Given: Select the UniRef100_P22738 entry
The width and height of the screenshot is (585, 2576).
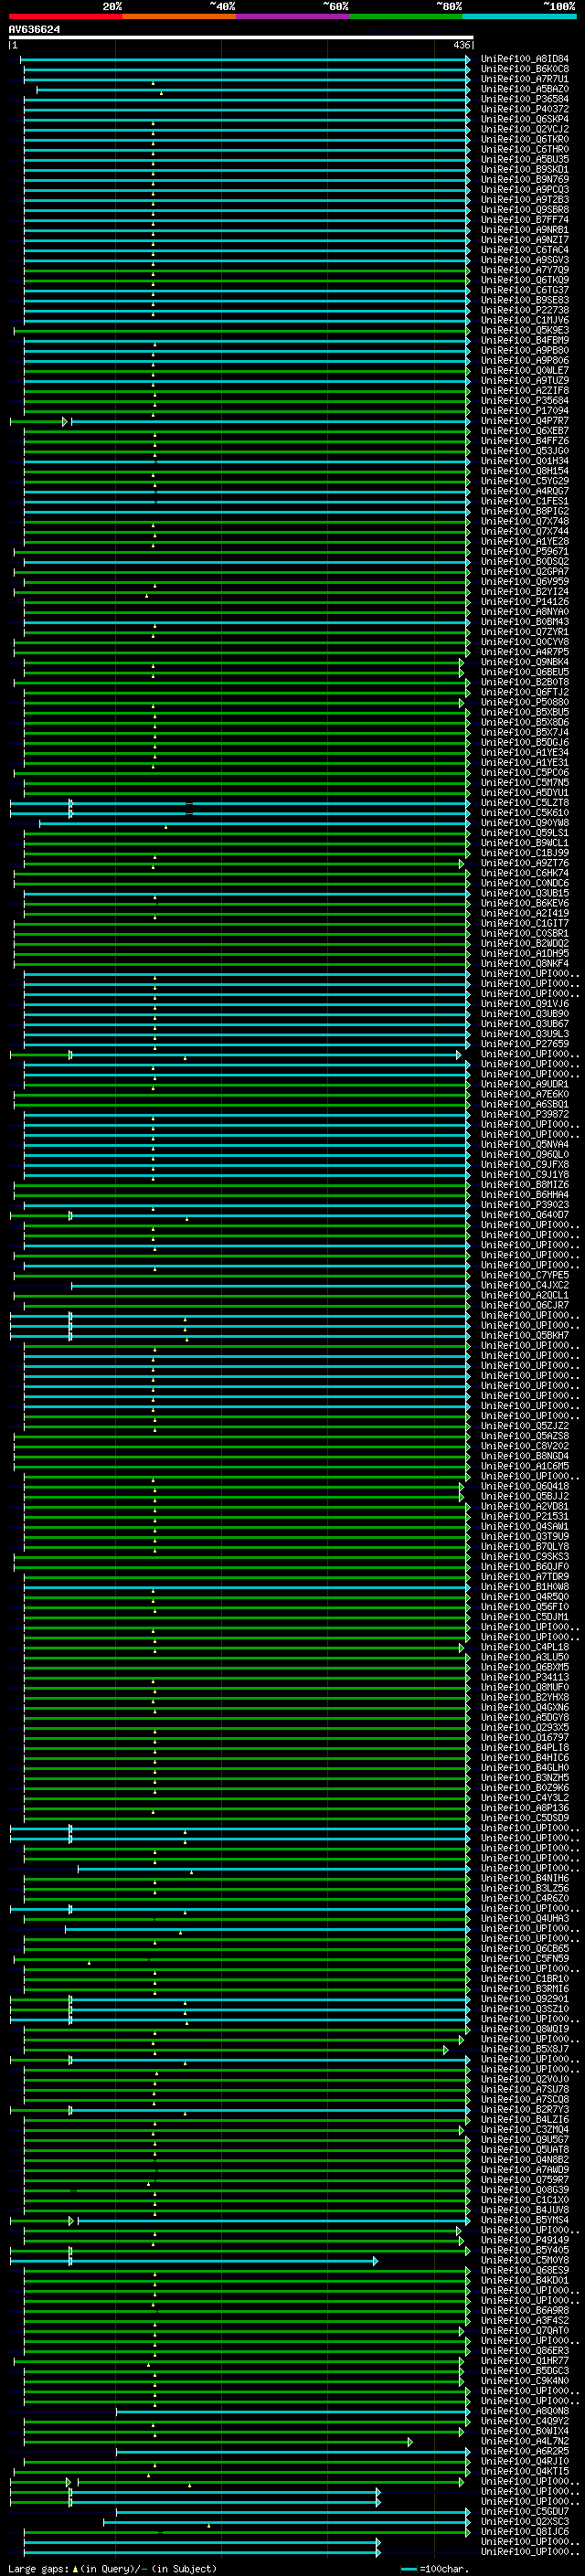Looking at the screenshot, I should pos(525,310).
